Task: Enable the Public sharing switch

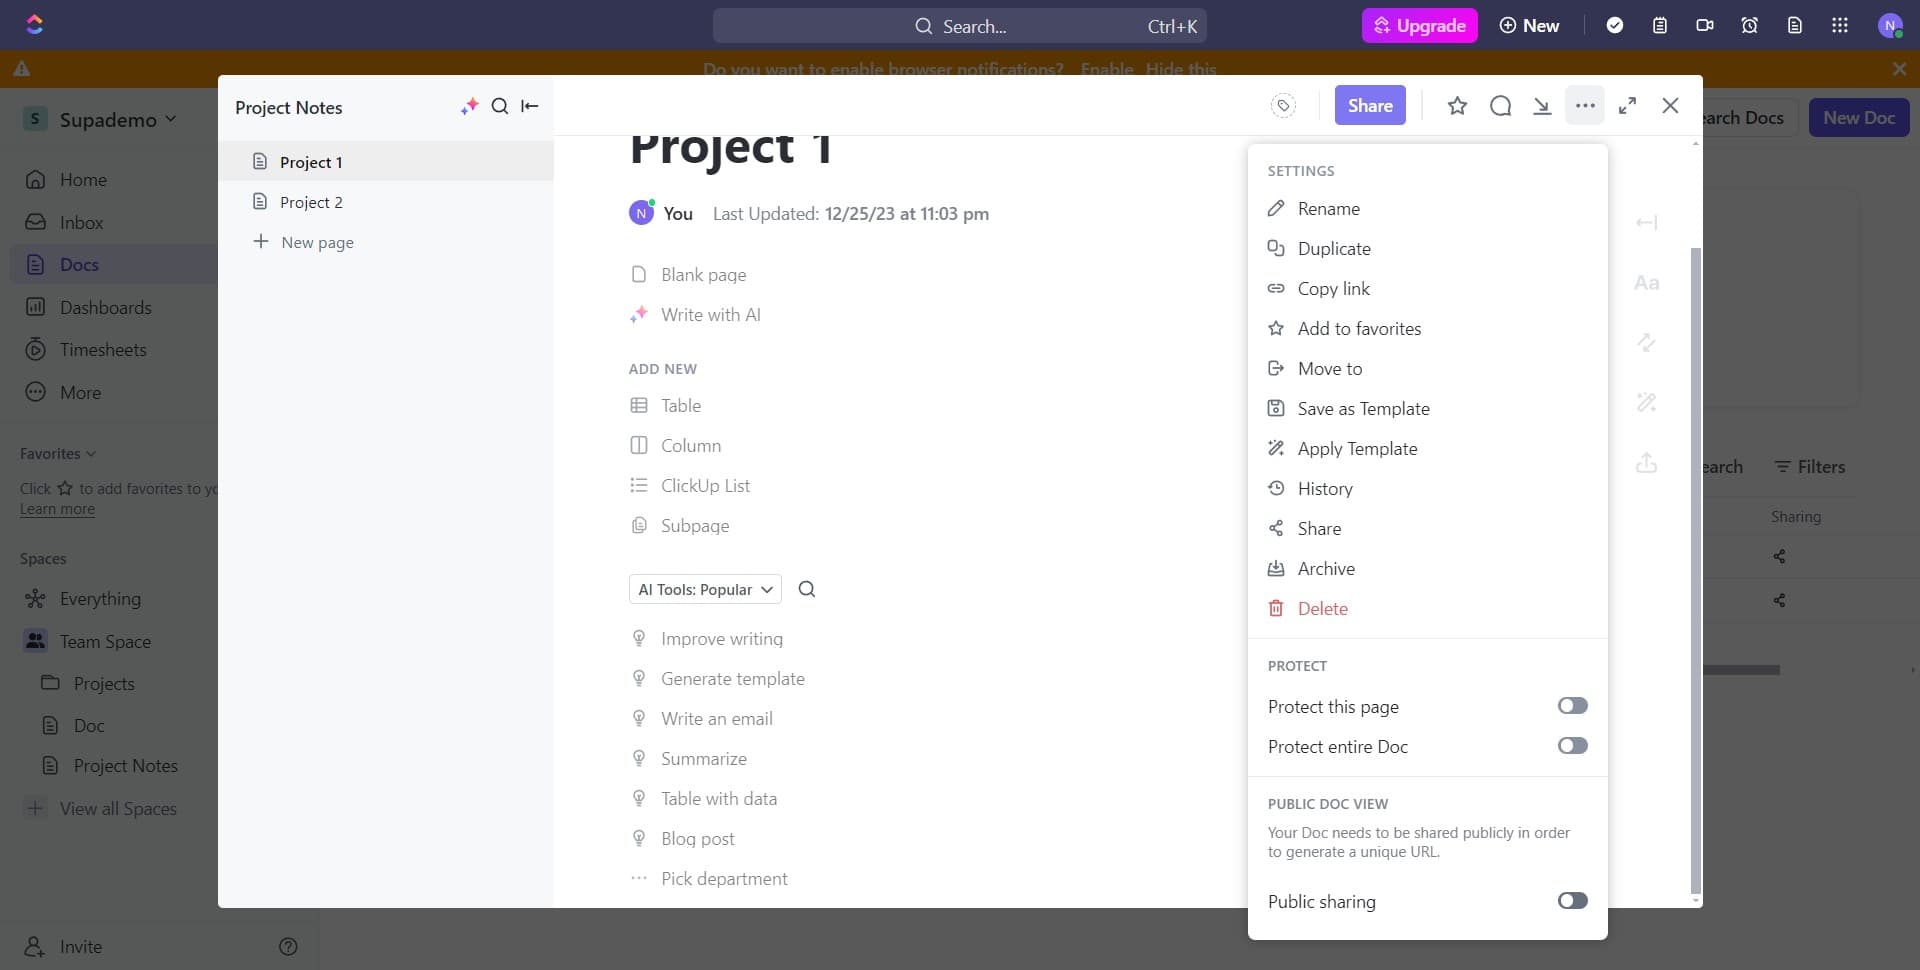Action: (1572, 901)
